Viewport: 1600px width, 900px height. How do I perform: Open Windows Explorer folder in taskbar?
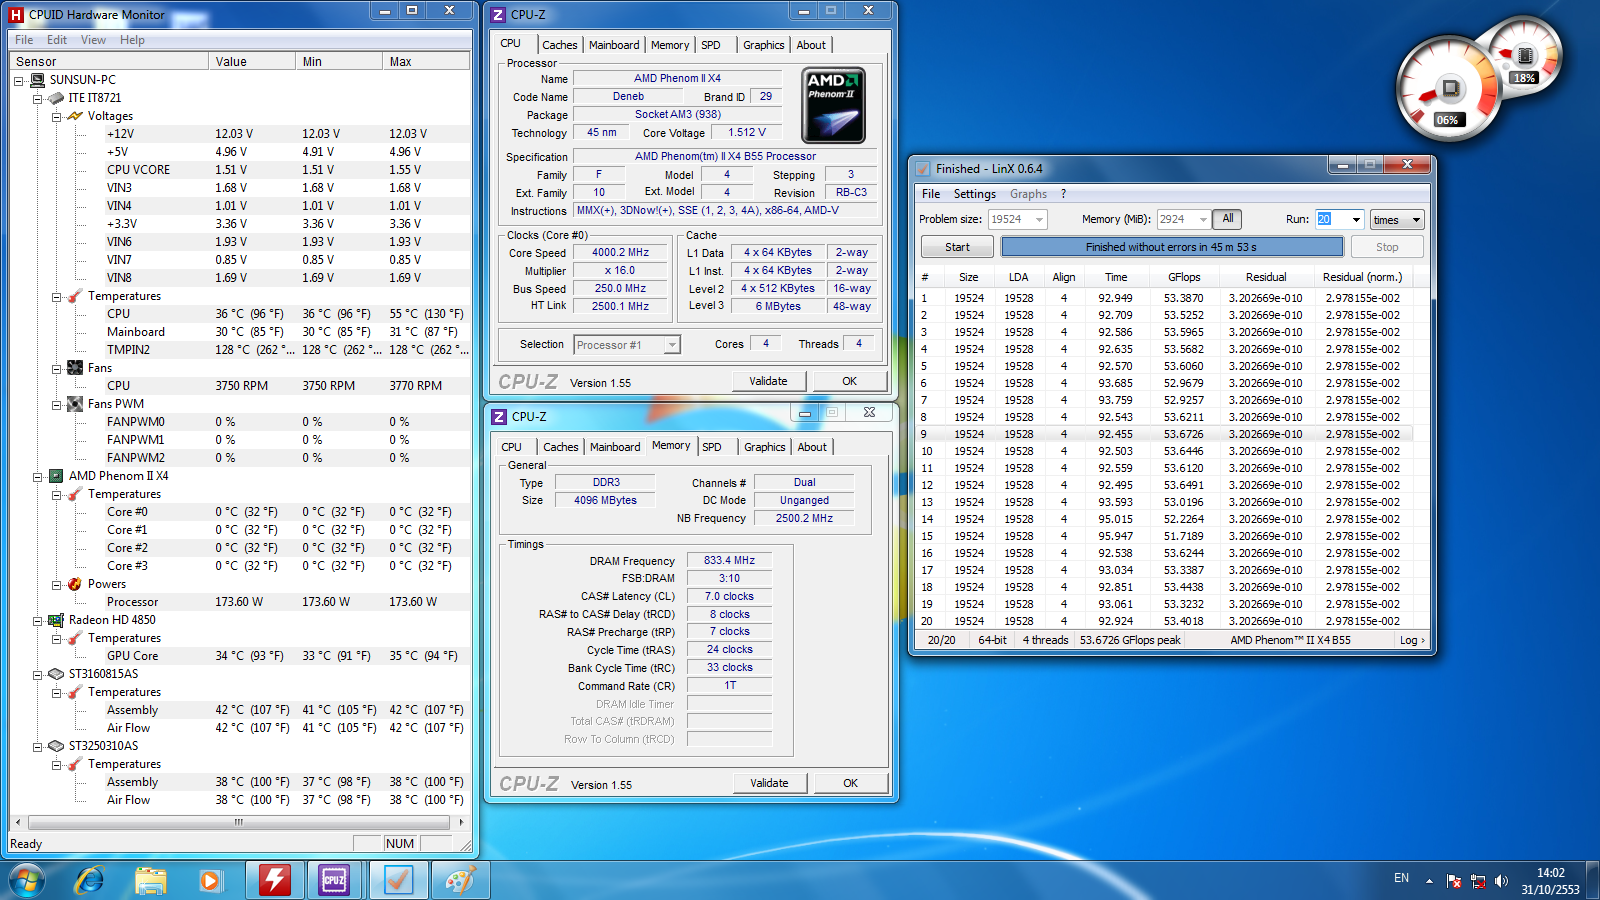click(x=150, y=880)
